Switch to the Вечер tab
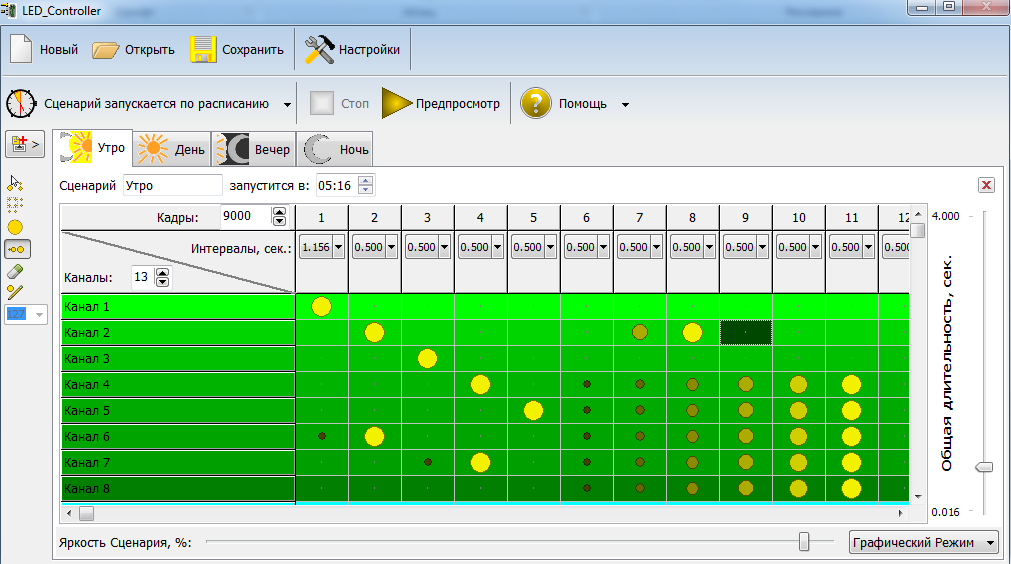The image size is (1011, 564). tap(253, 150)
